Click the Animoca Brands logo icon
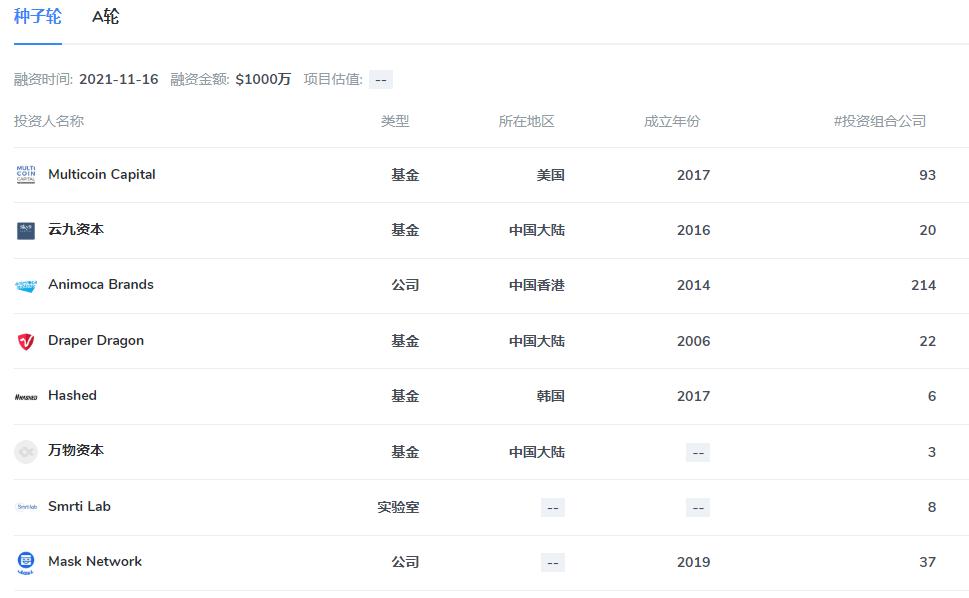Image resolution: width=969 pixels, height=598 pixels. click(x=26, y=284)
